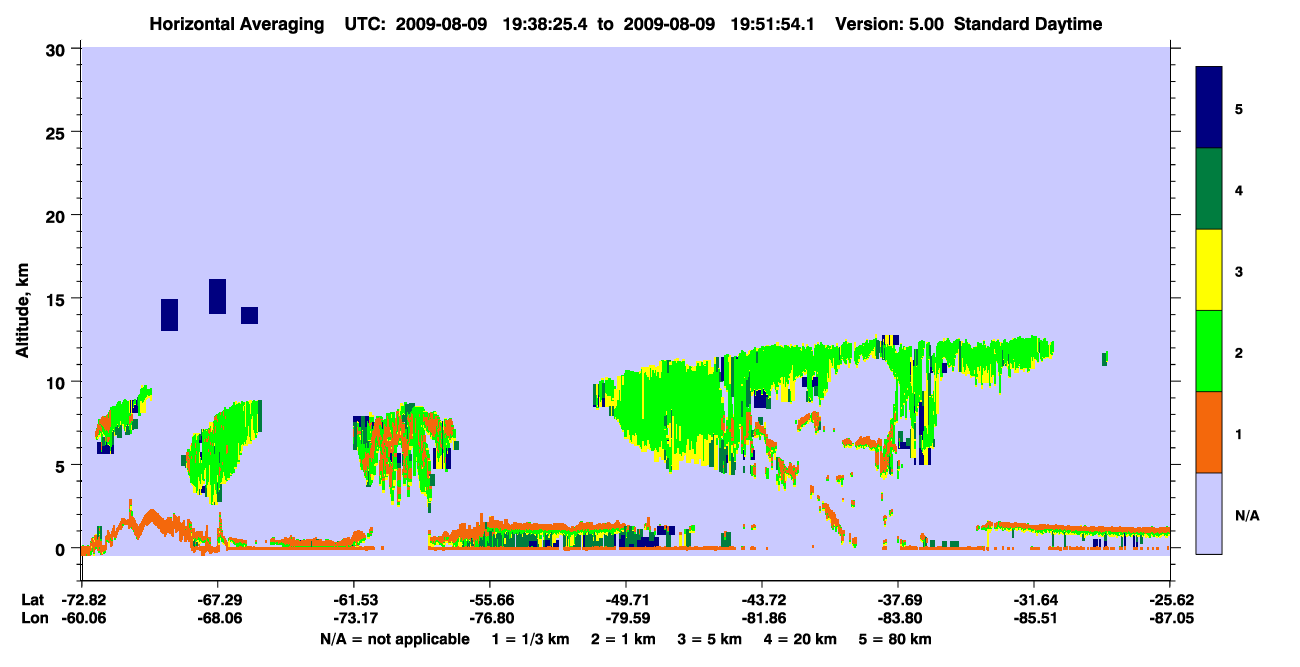The height and width of the screenshot is (667, 1300).
Task: Click the y-axis tick label 30
Action: tap(58, 49)
